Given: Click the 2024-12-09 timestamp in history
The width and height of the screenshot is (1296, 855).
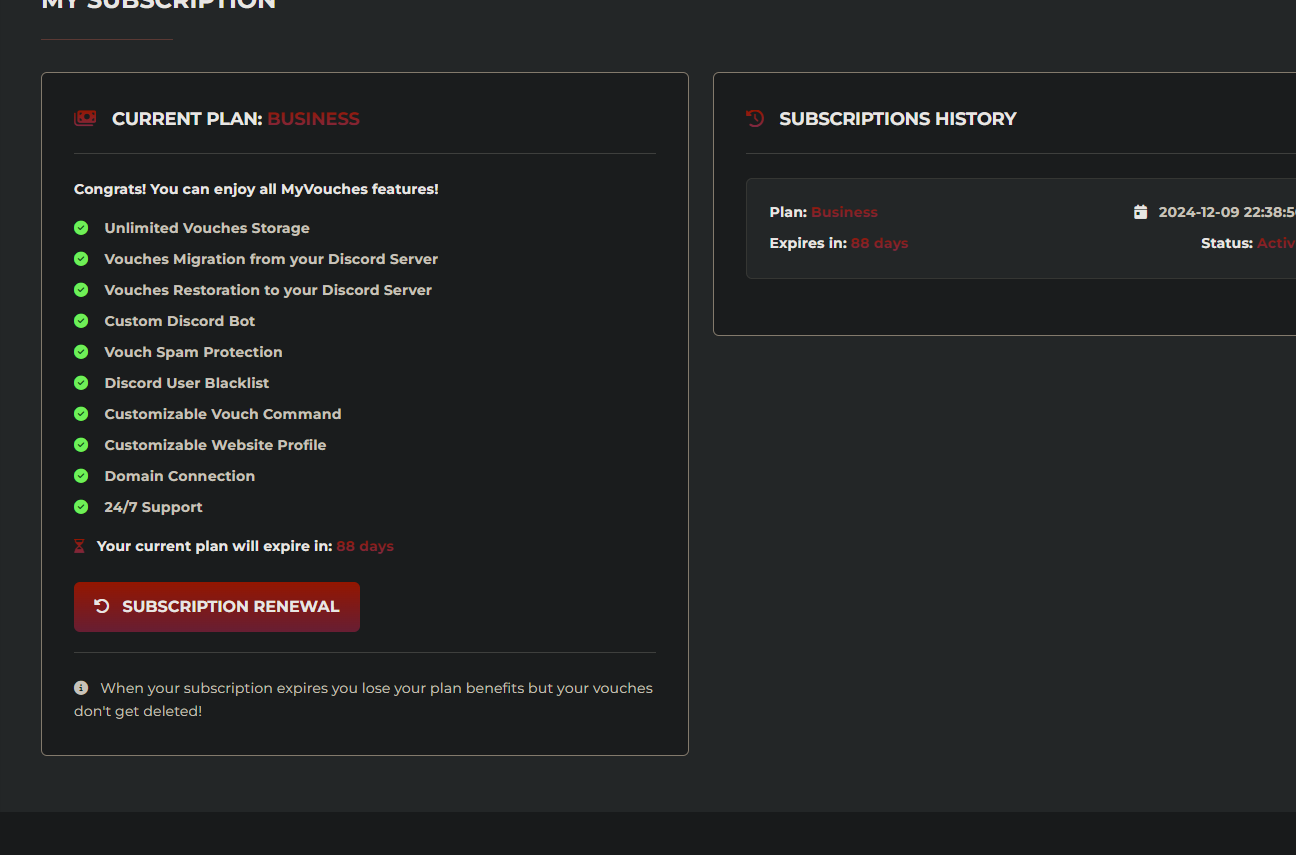Looking at the screenshot, I should (x=1226, y=212).
